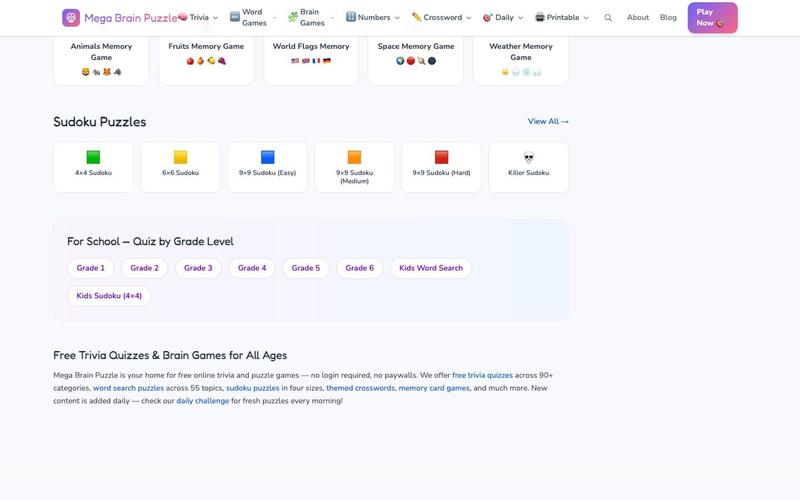Select the Grade 1 quiz chip

click(x=91, y=268)
